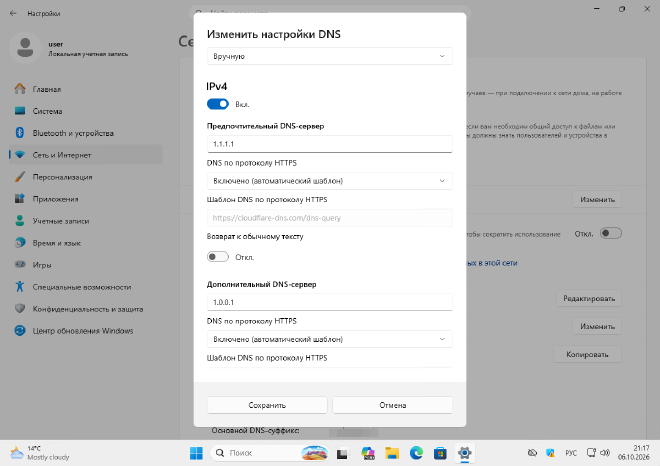660x466 pixels.
Task: Open the weather widget showing 14°C
Action: 40,453
